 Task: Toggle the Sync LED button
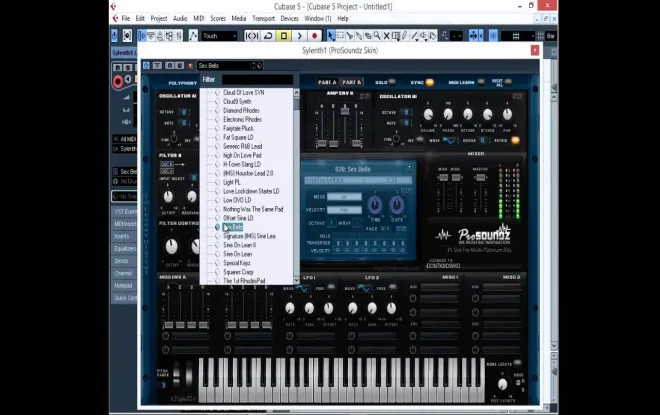[429, 82]
